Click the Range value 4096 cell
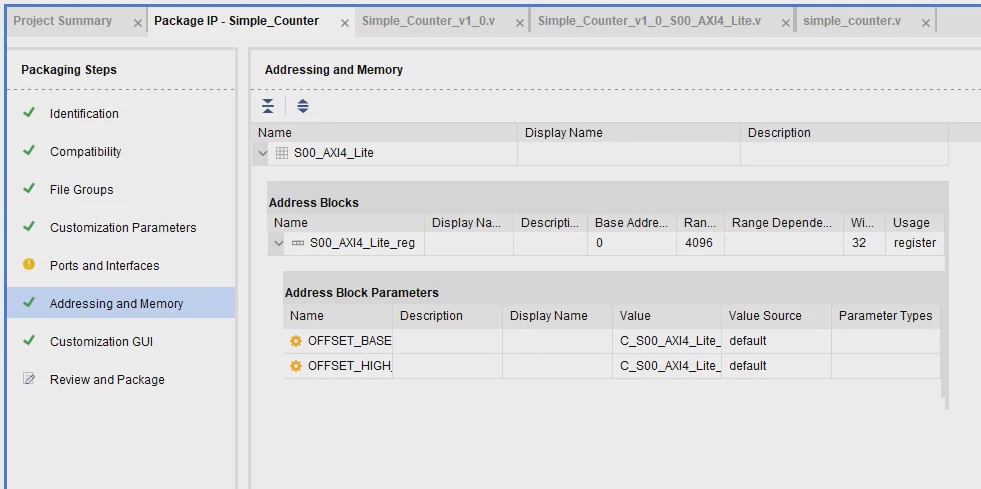981x489 pixels. 700,243
